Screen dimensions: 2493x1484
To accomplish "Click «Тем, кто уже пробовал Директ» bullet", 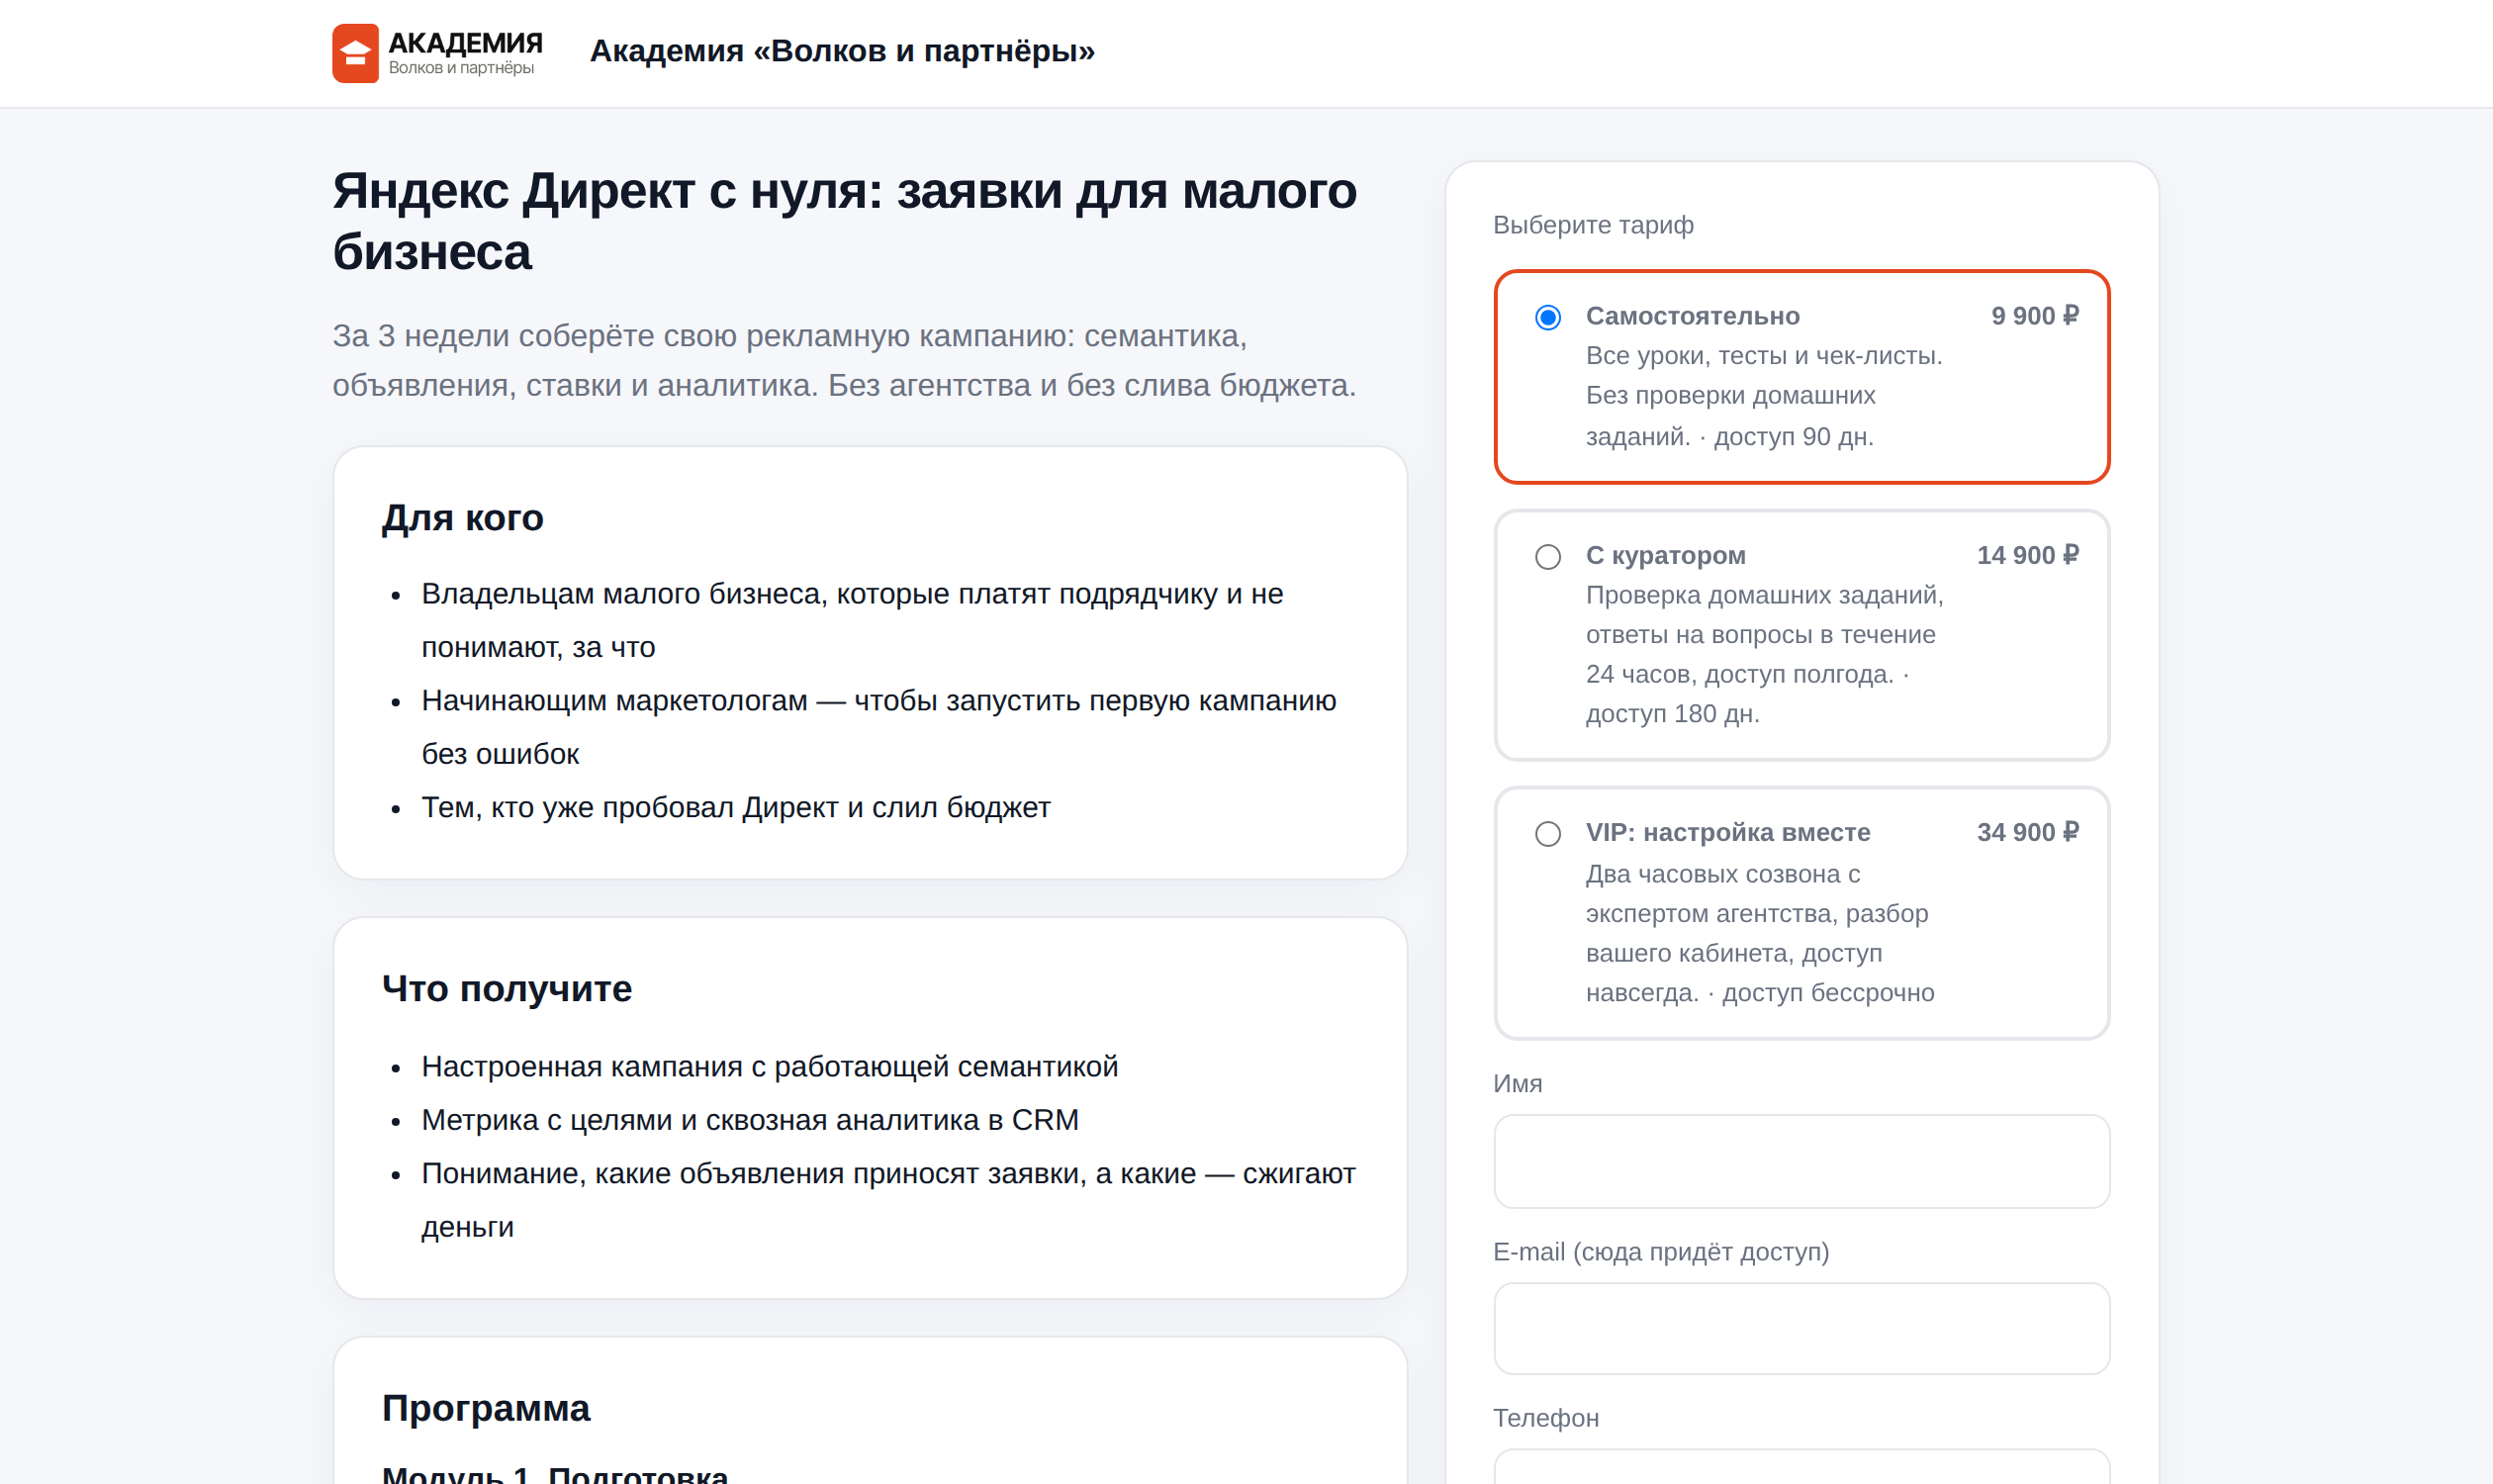I will pos(735,807).
